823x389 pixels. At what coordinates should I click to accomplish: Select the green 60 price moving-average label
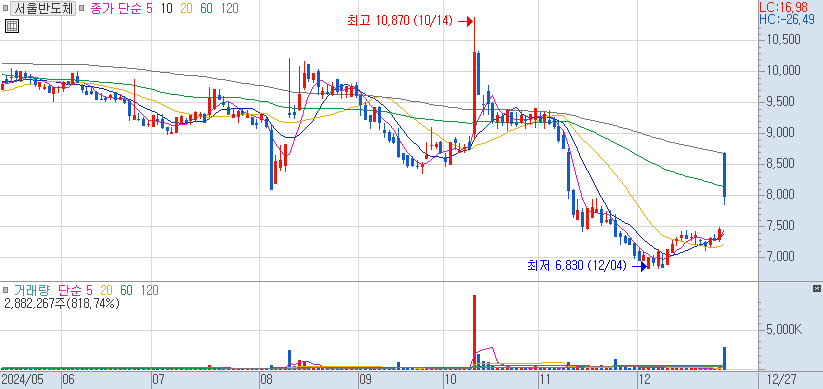pyautogui.click(x=207, y=8)
